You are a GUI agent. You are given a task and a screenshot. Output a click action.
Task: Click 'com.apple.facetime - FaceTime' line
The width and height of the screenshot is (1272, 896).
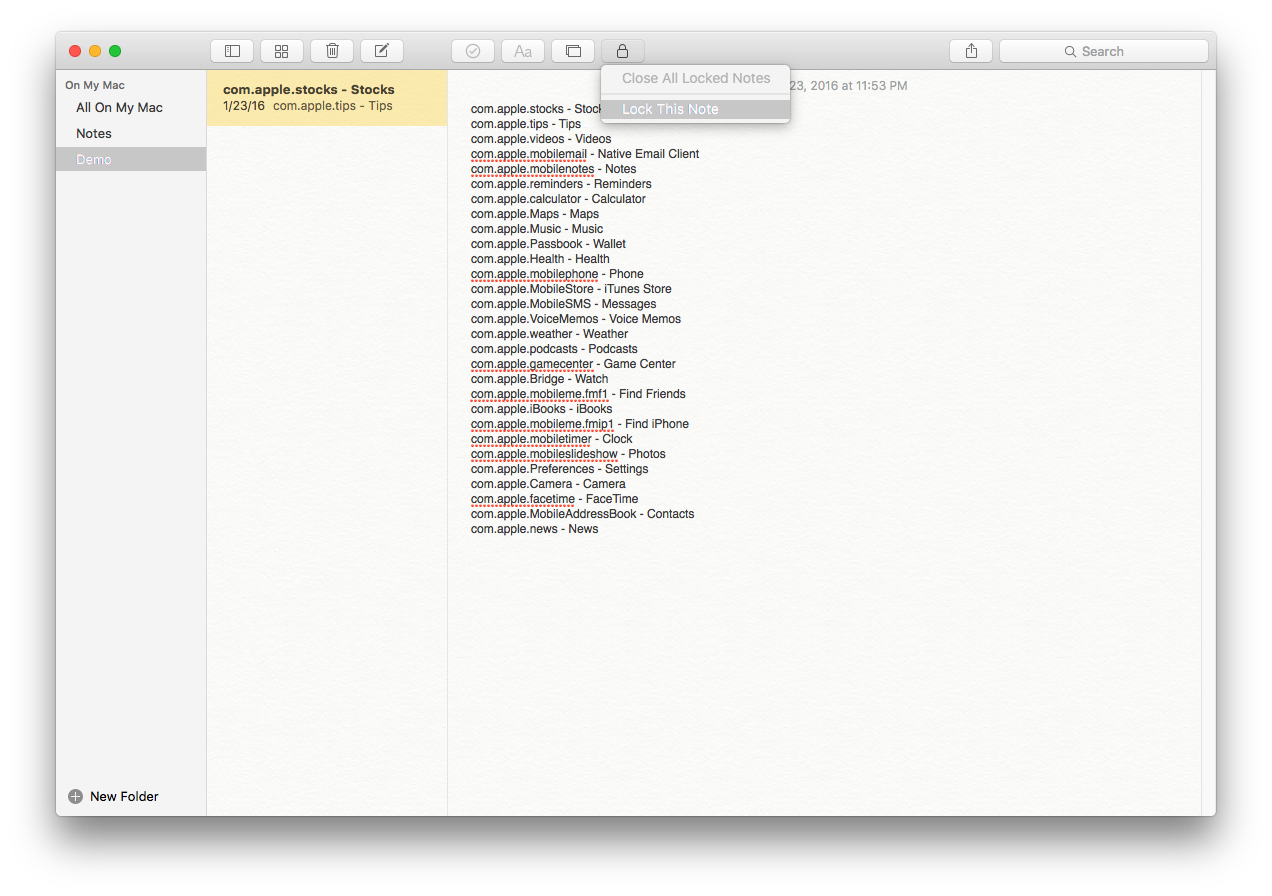[555, 499]
